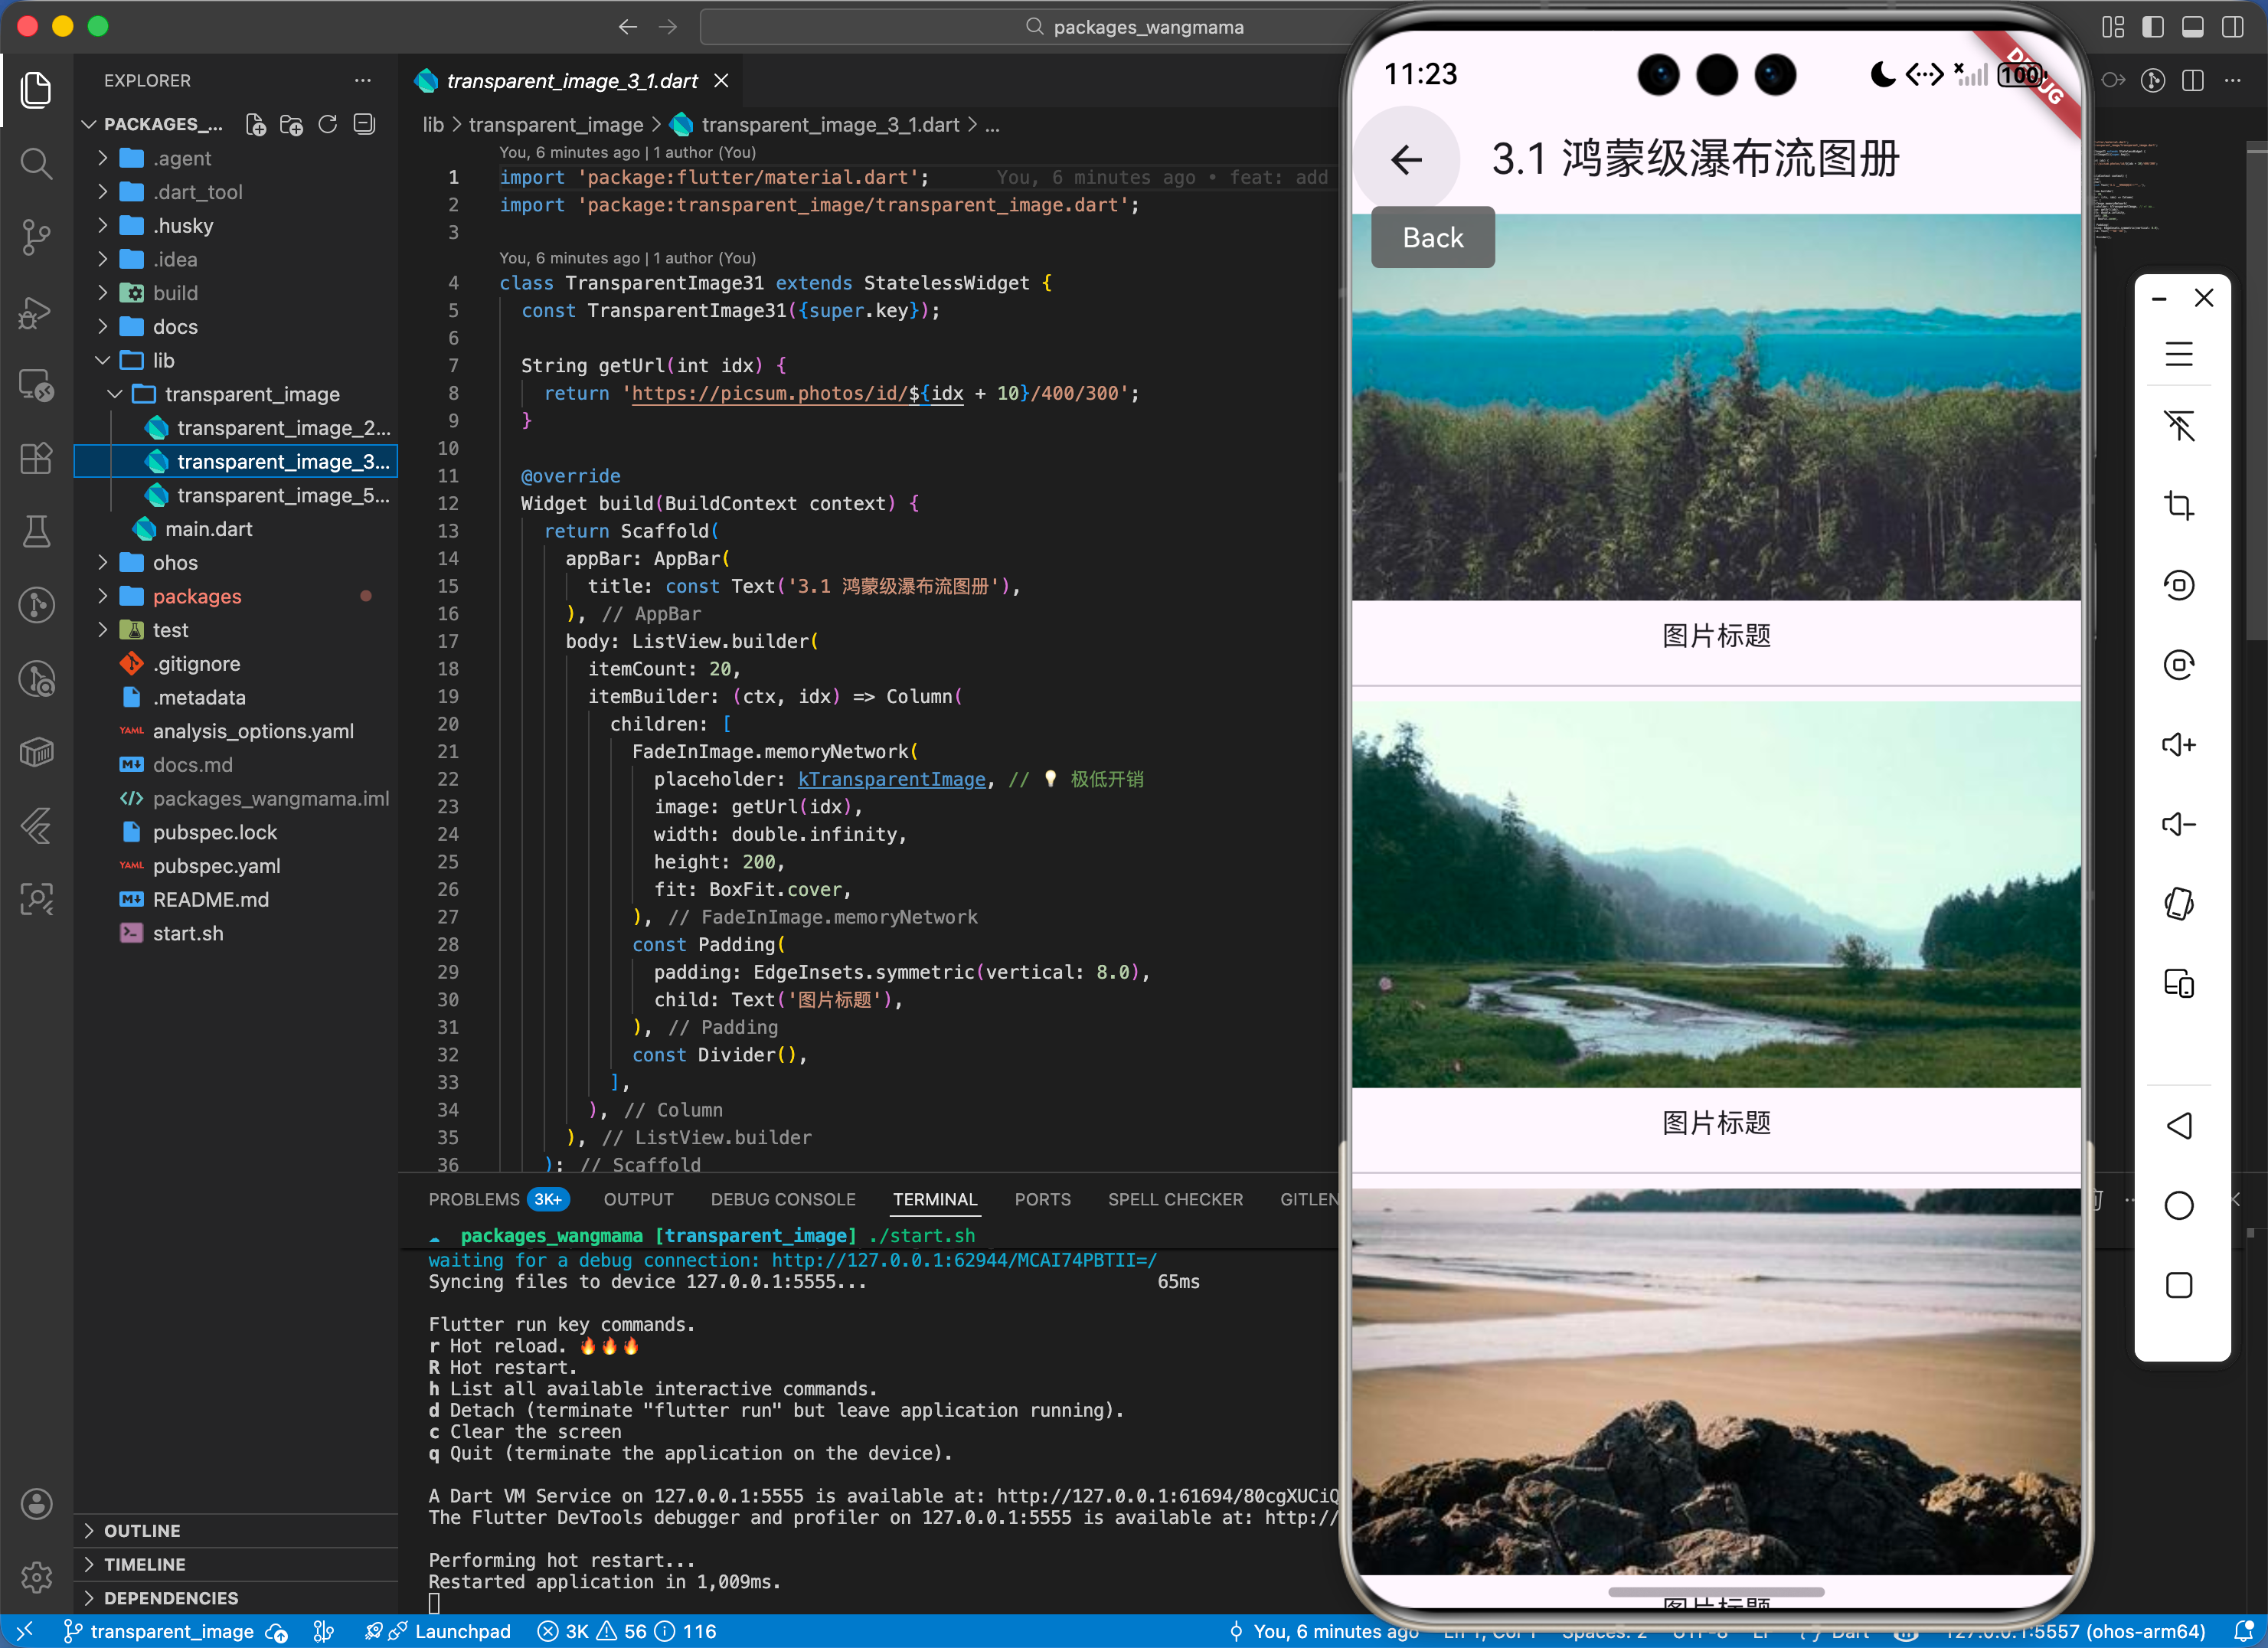Collapse the lib folder
Screen dimensions: 2268x1648
click(163, 360)
